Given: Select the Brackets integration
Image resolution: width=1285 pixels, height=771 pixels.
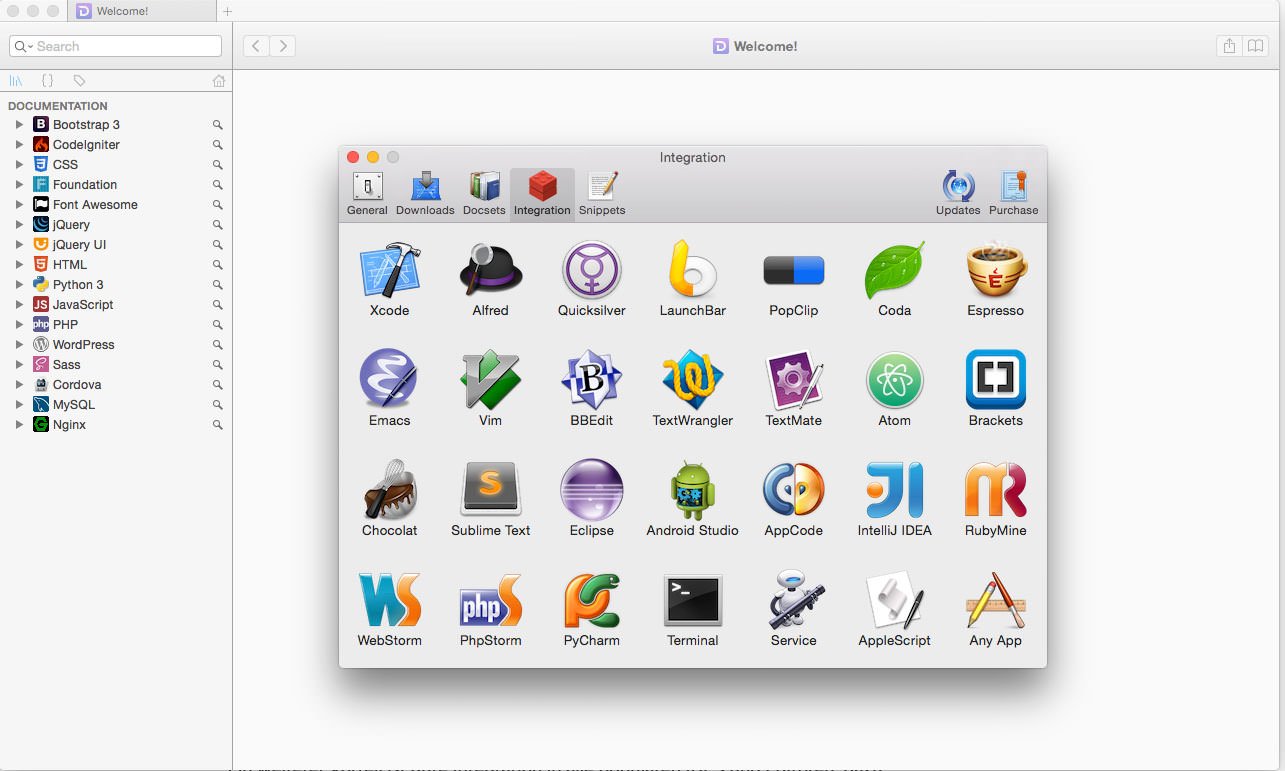Looking at the screenshot, I should [x=996, y=379].
